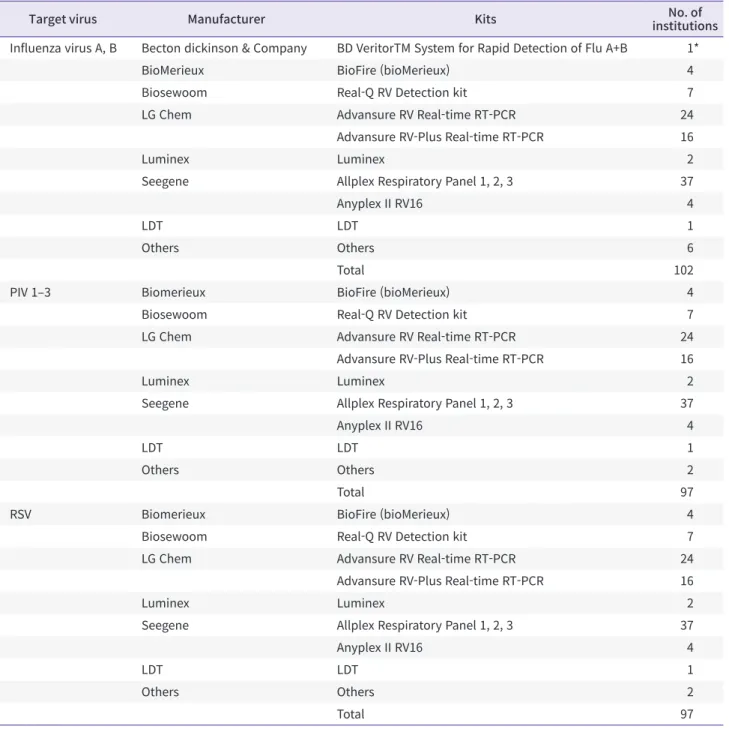Click "BioFire (bioMerieux)" in the PIV 1–3 row
Screen dimensions: 729x729
click(393, 292)
